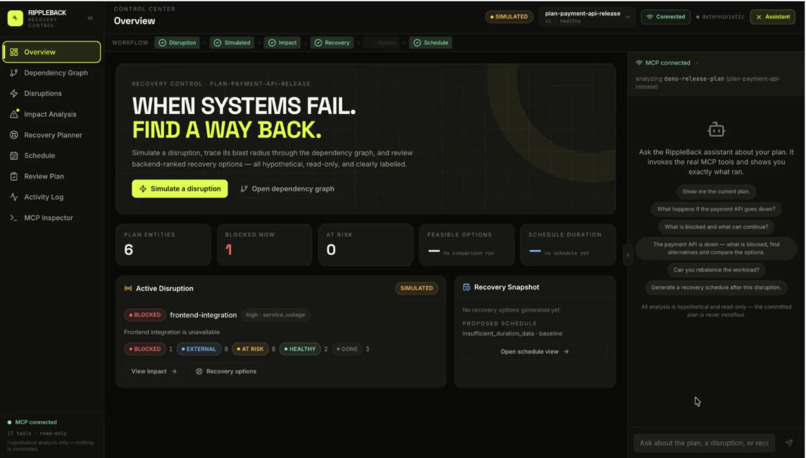Click the Blocked Now stat card

[264, 245]
